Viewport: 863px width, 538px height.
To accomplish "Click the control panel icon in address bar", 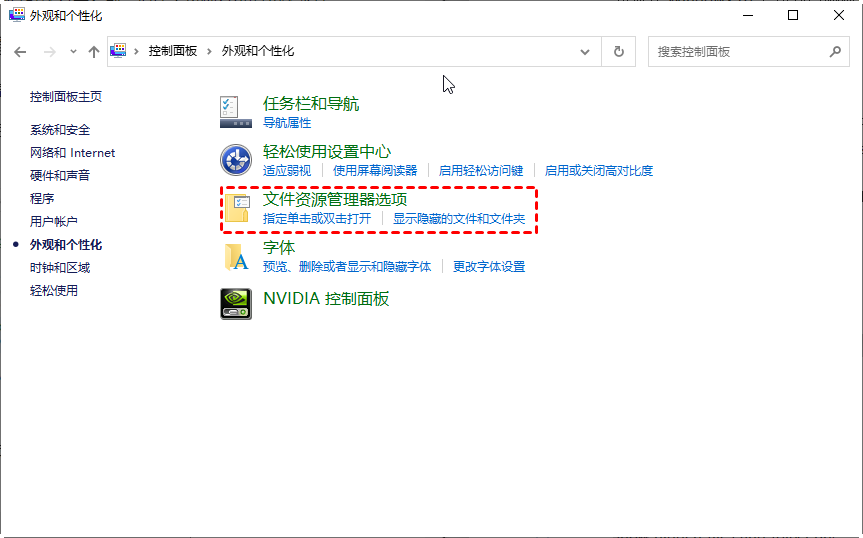I will coord(118,51).
